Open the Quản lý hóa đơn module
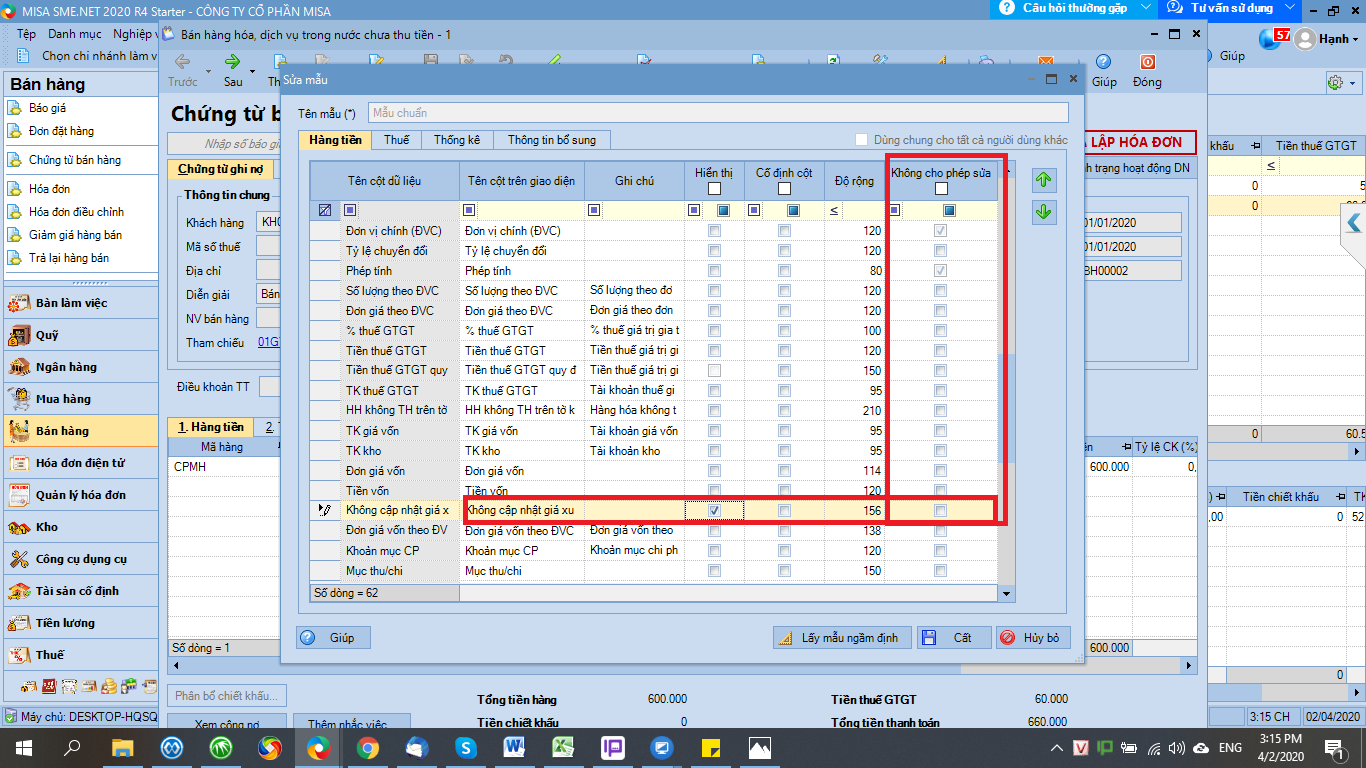 tap(80, 495)
